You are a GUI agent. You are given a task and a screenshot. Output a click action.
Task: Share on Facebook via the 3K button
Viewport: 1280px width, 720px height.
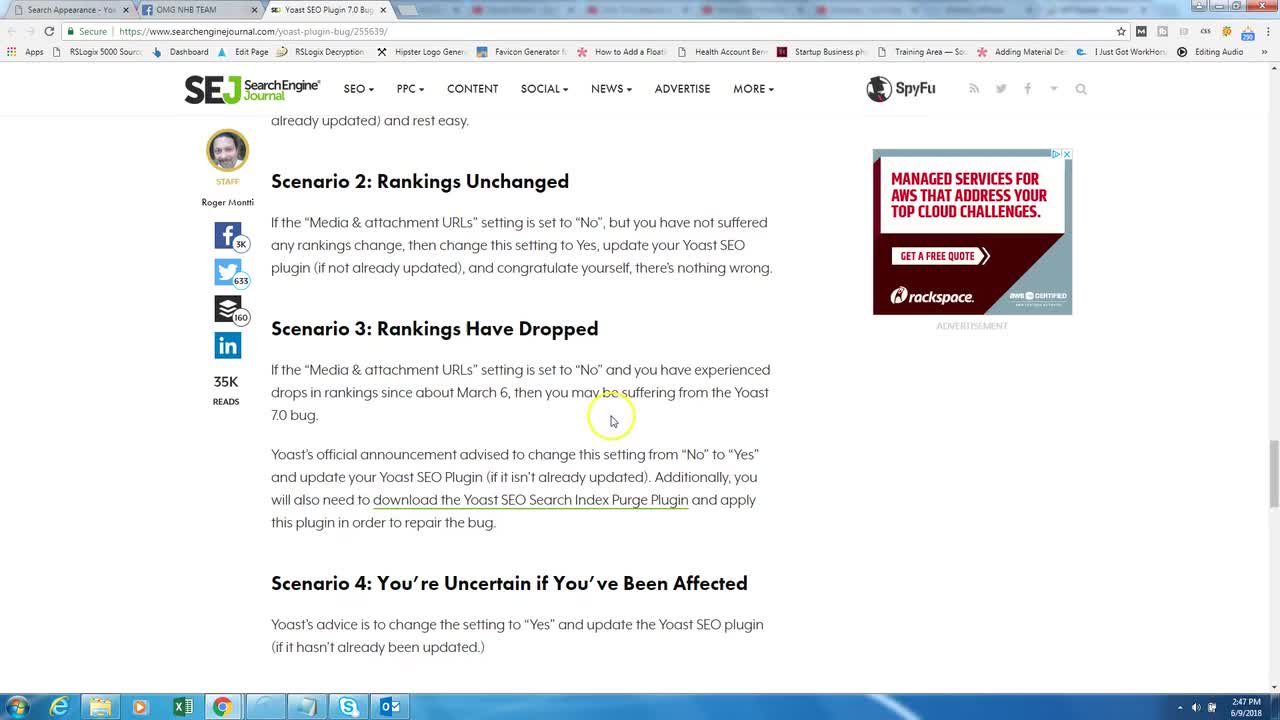coord(229,236)
